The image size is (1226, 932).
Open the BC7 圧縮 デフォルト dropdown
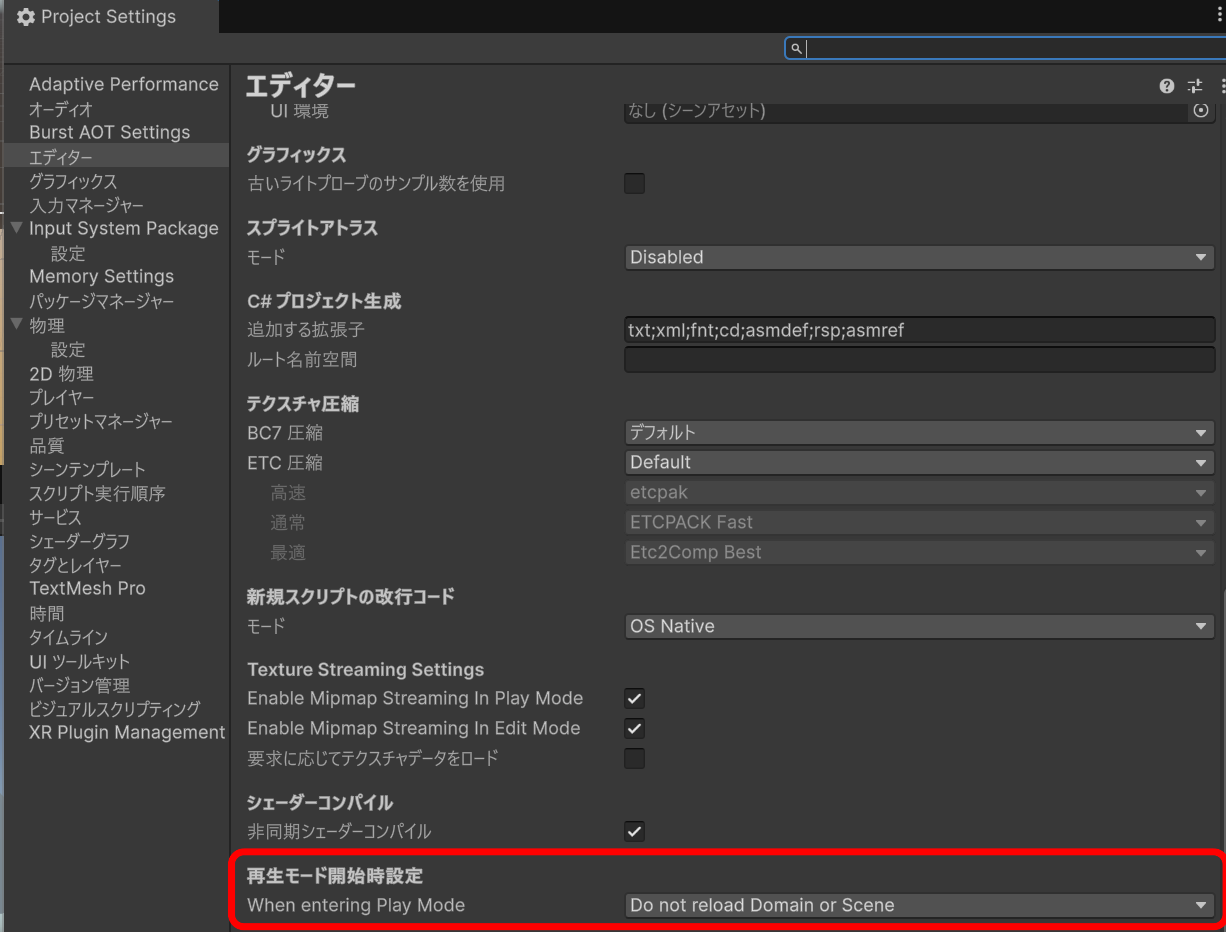click(x=918, y=432)
